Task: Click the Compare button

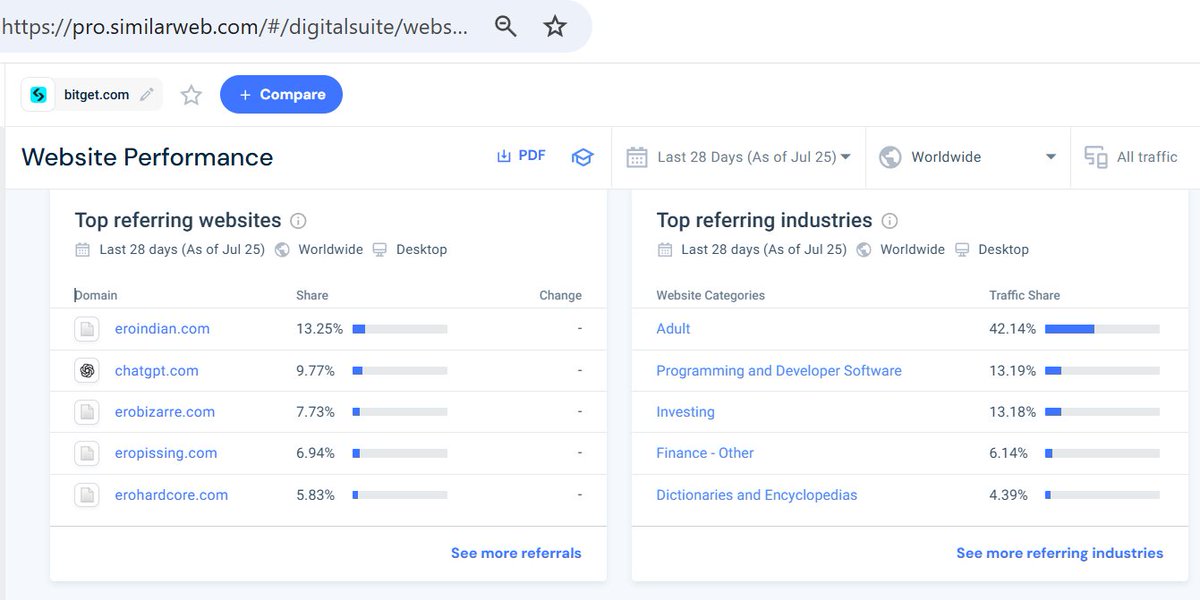Action: (281, 95)
